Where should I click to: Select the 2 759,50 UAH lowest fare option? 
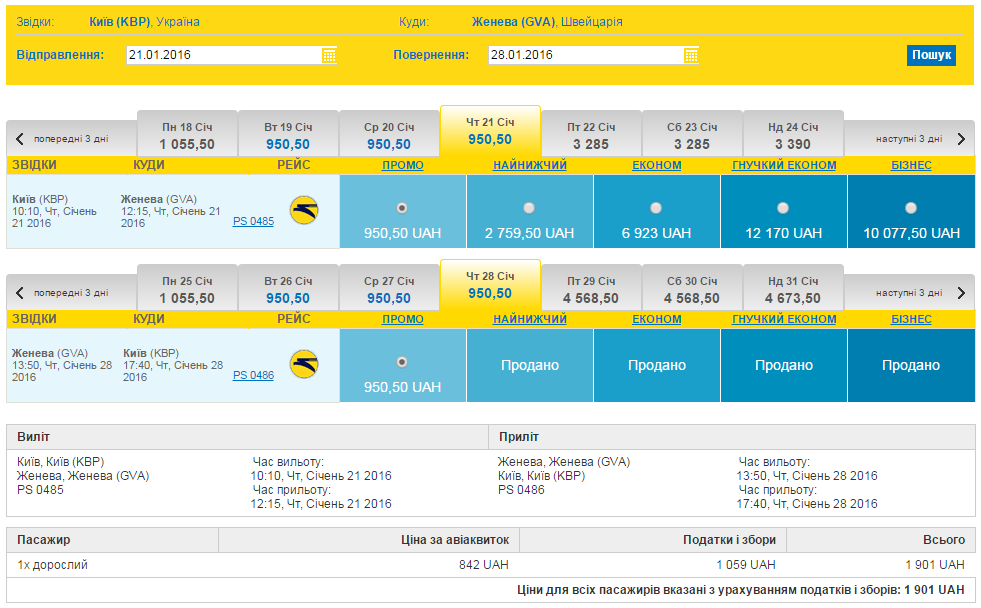[529, 208]
